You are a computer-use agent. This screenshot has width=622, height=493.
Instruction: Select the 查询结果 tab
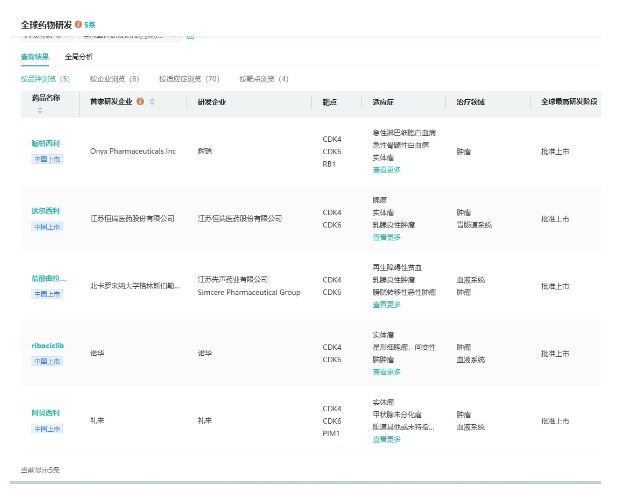click(x=35, y=57)
